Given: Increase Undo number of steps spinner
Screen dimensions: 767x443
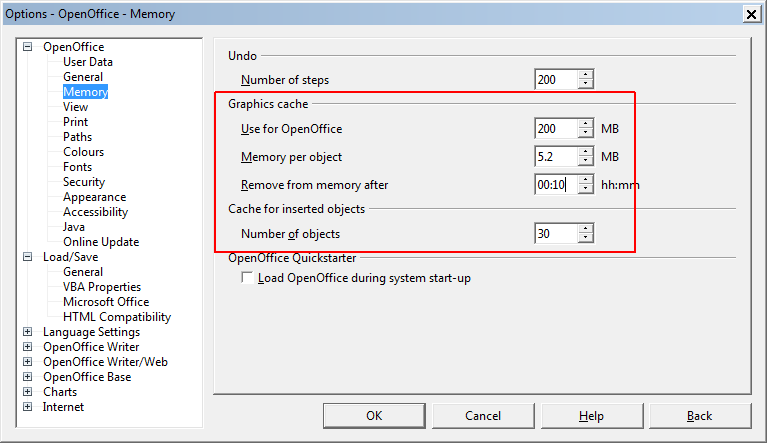Looking at the screenshot, I should (x=585, y=75).
